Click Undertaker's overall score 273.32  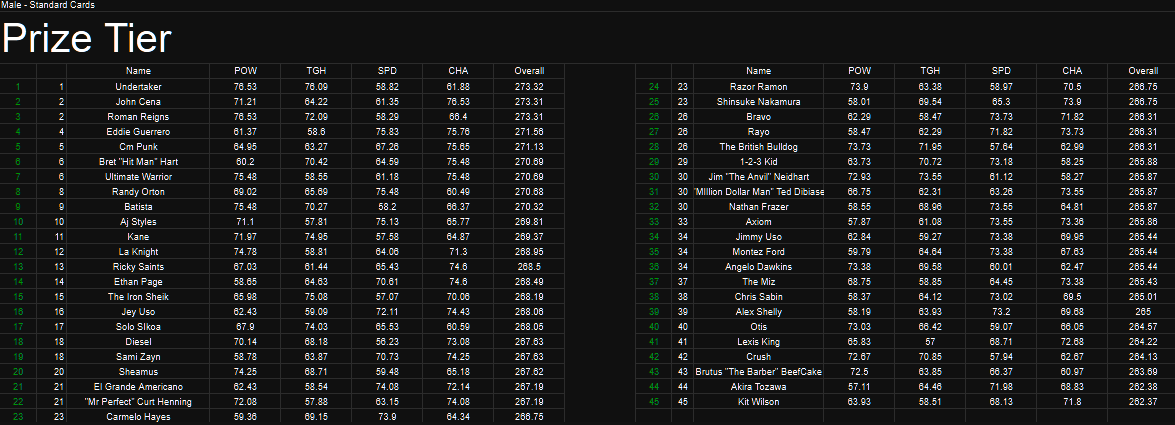coord(529,87)
